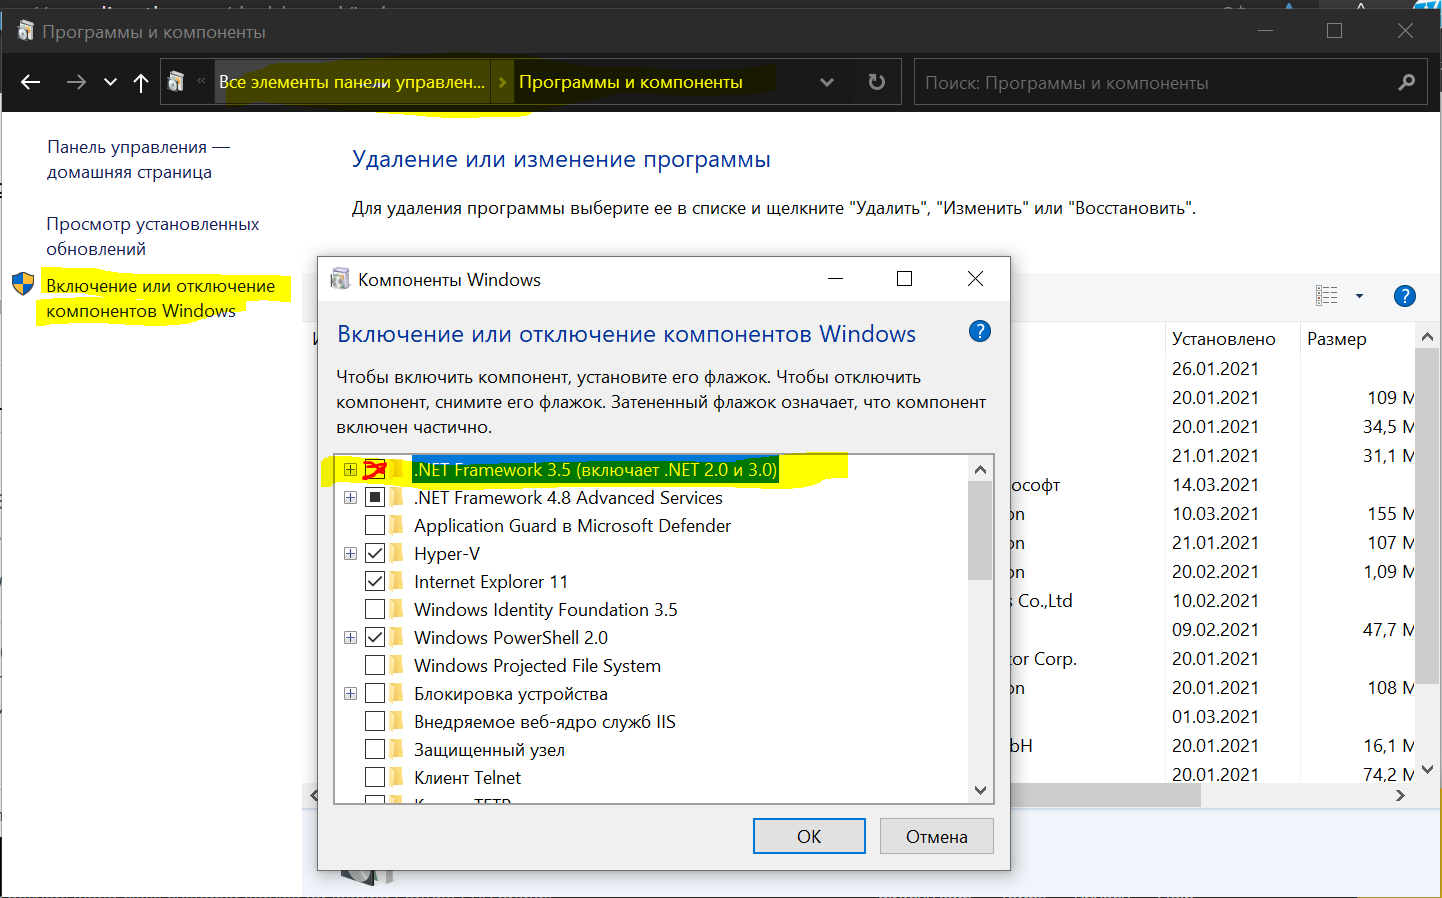
Task: Click the forward navigation arrow
Action: pos(76,82)
